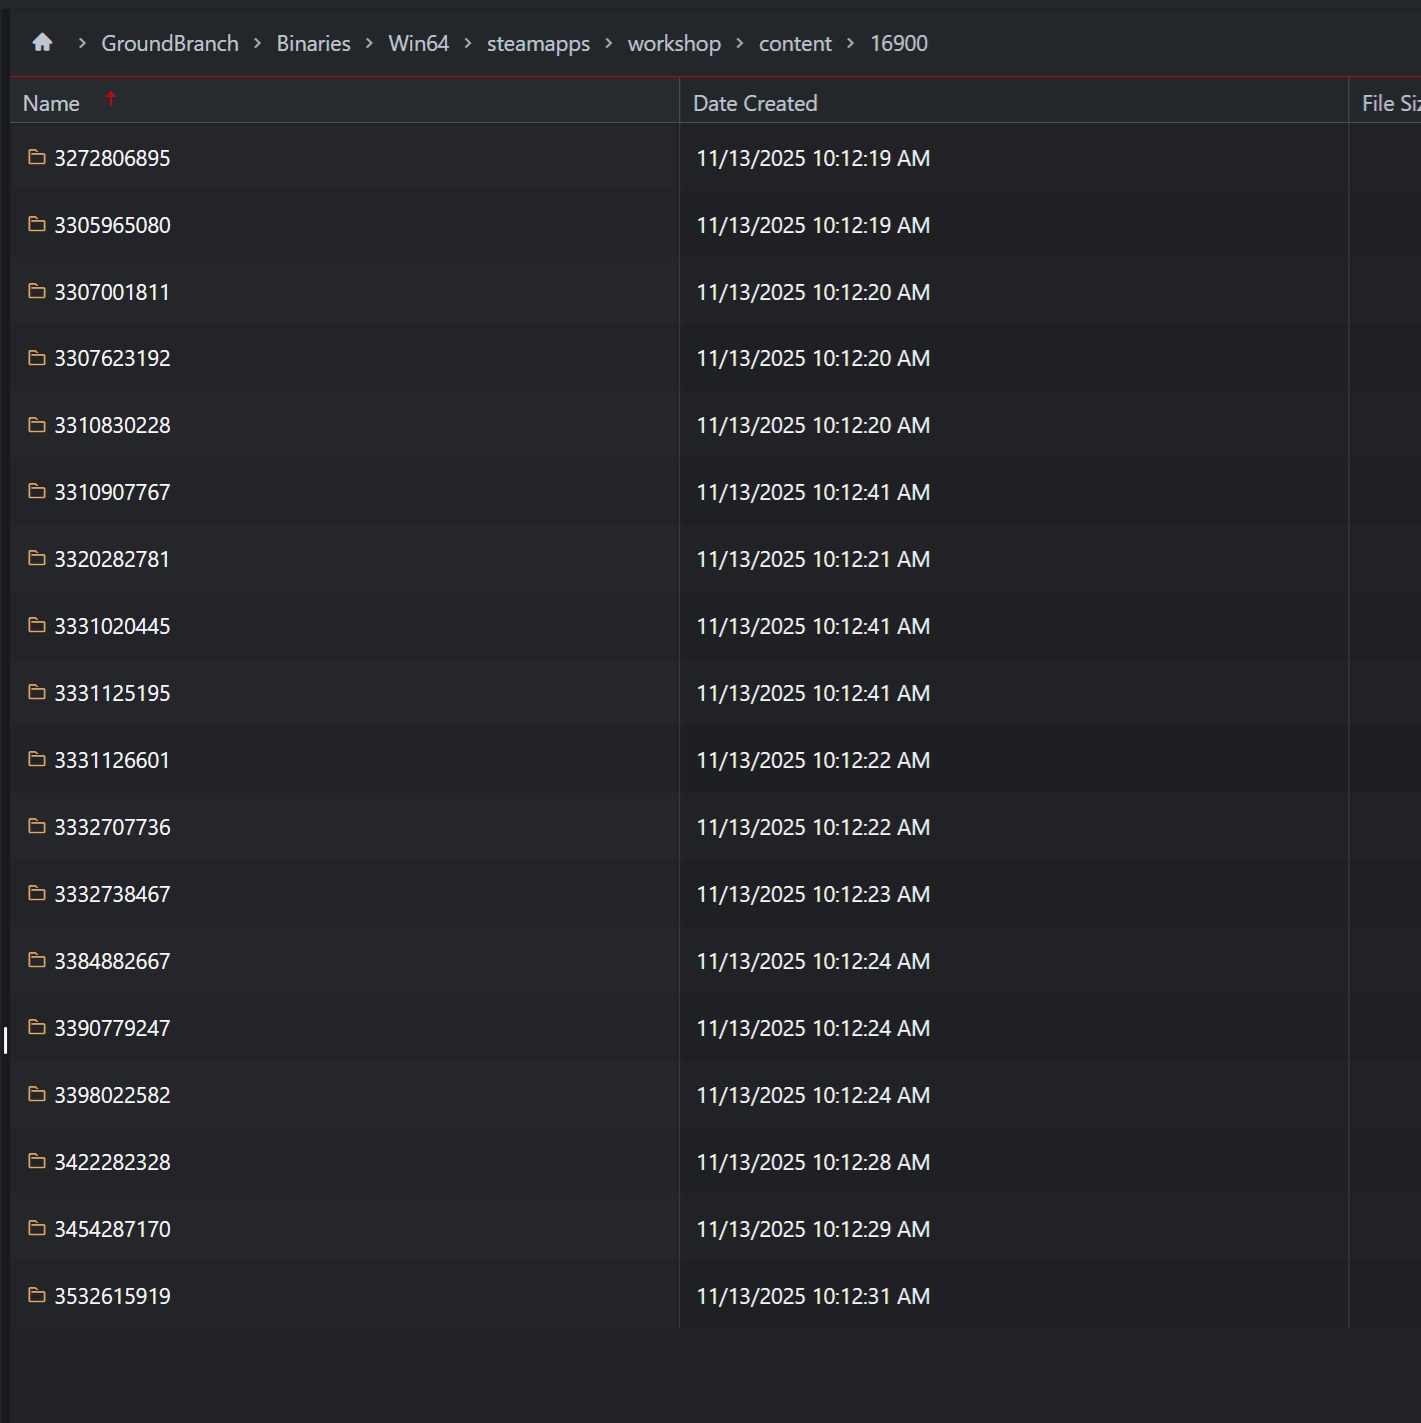
Task: Toggle sort arrow on Name column
Action: click(x=111, y=99)
